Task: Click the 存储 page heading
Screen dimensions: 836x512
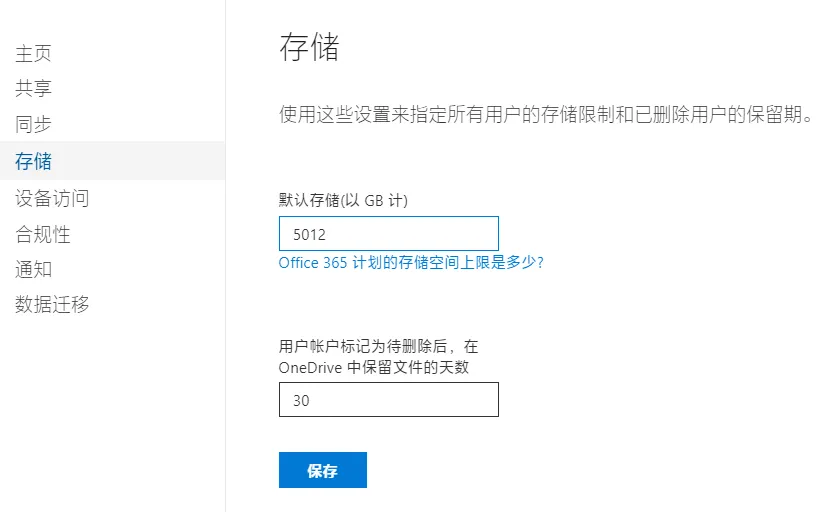Action: [309, 48]
